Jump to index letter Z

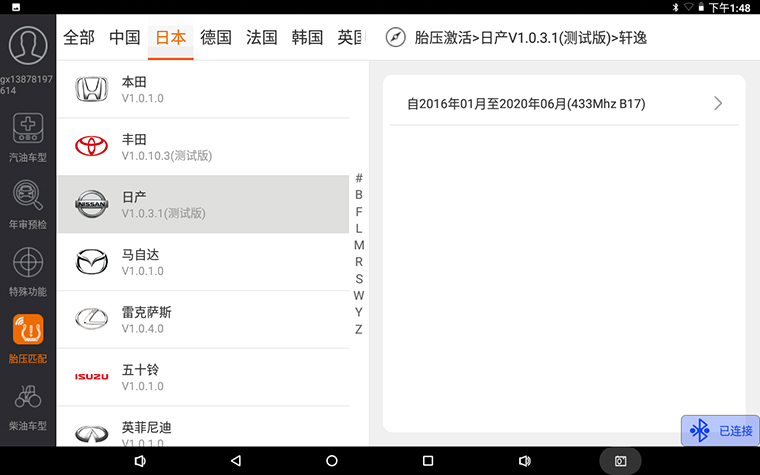[x=359, y=329]
